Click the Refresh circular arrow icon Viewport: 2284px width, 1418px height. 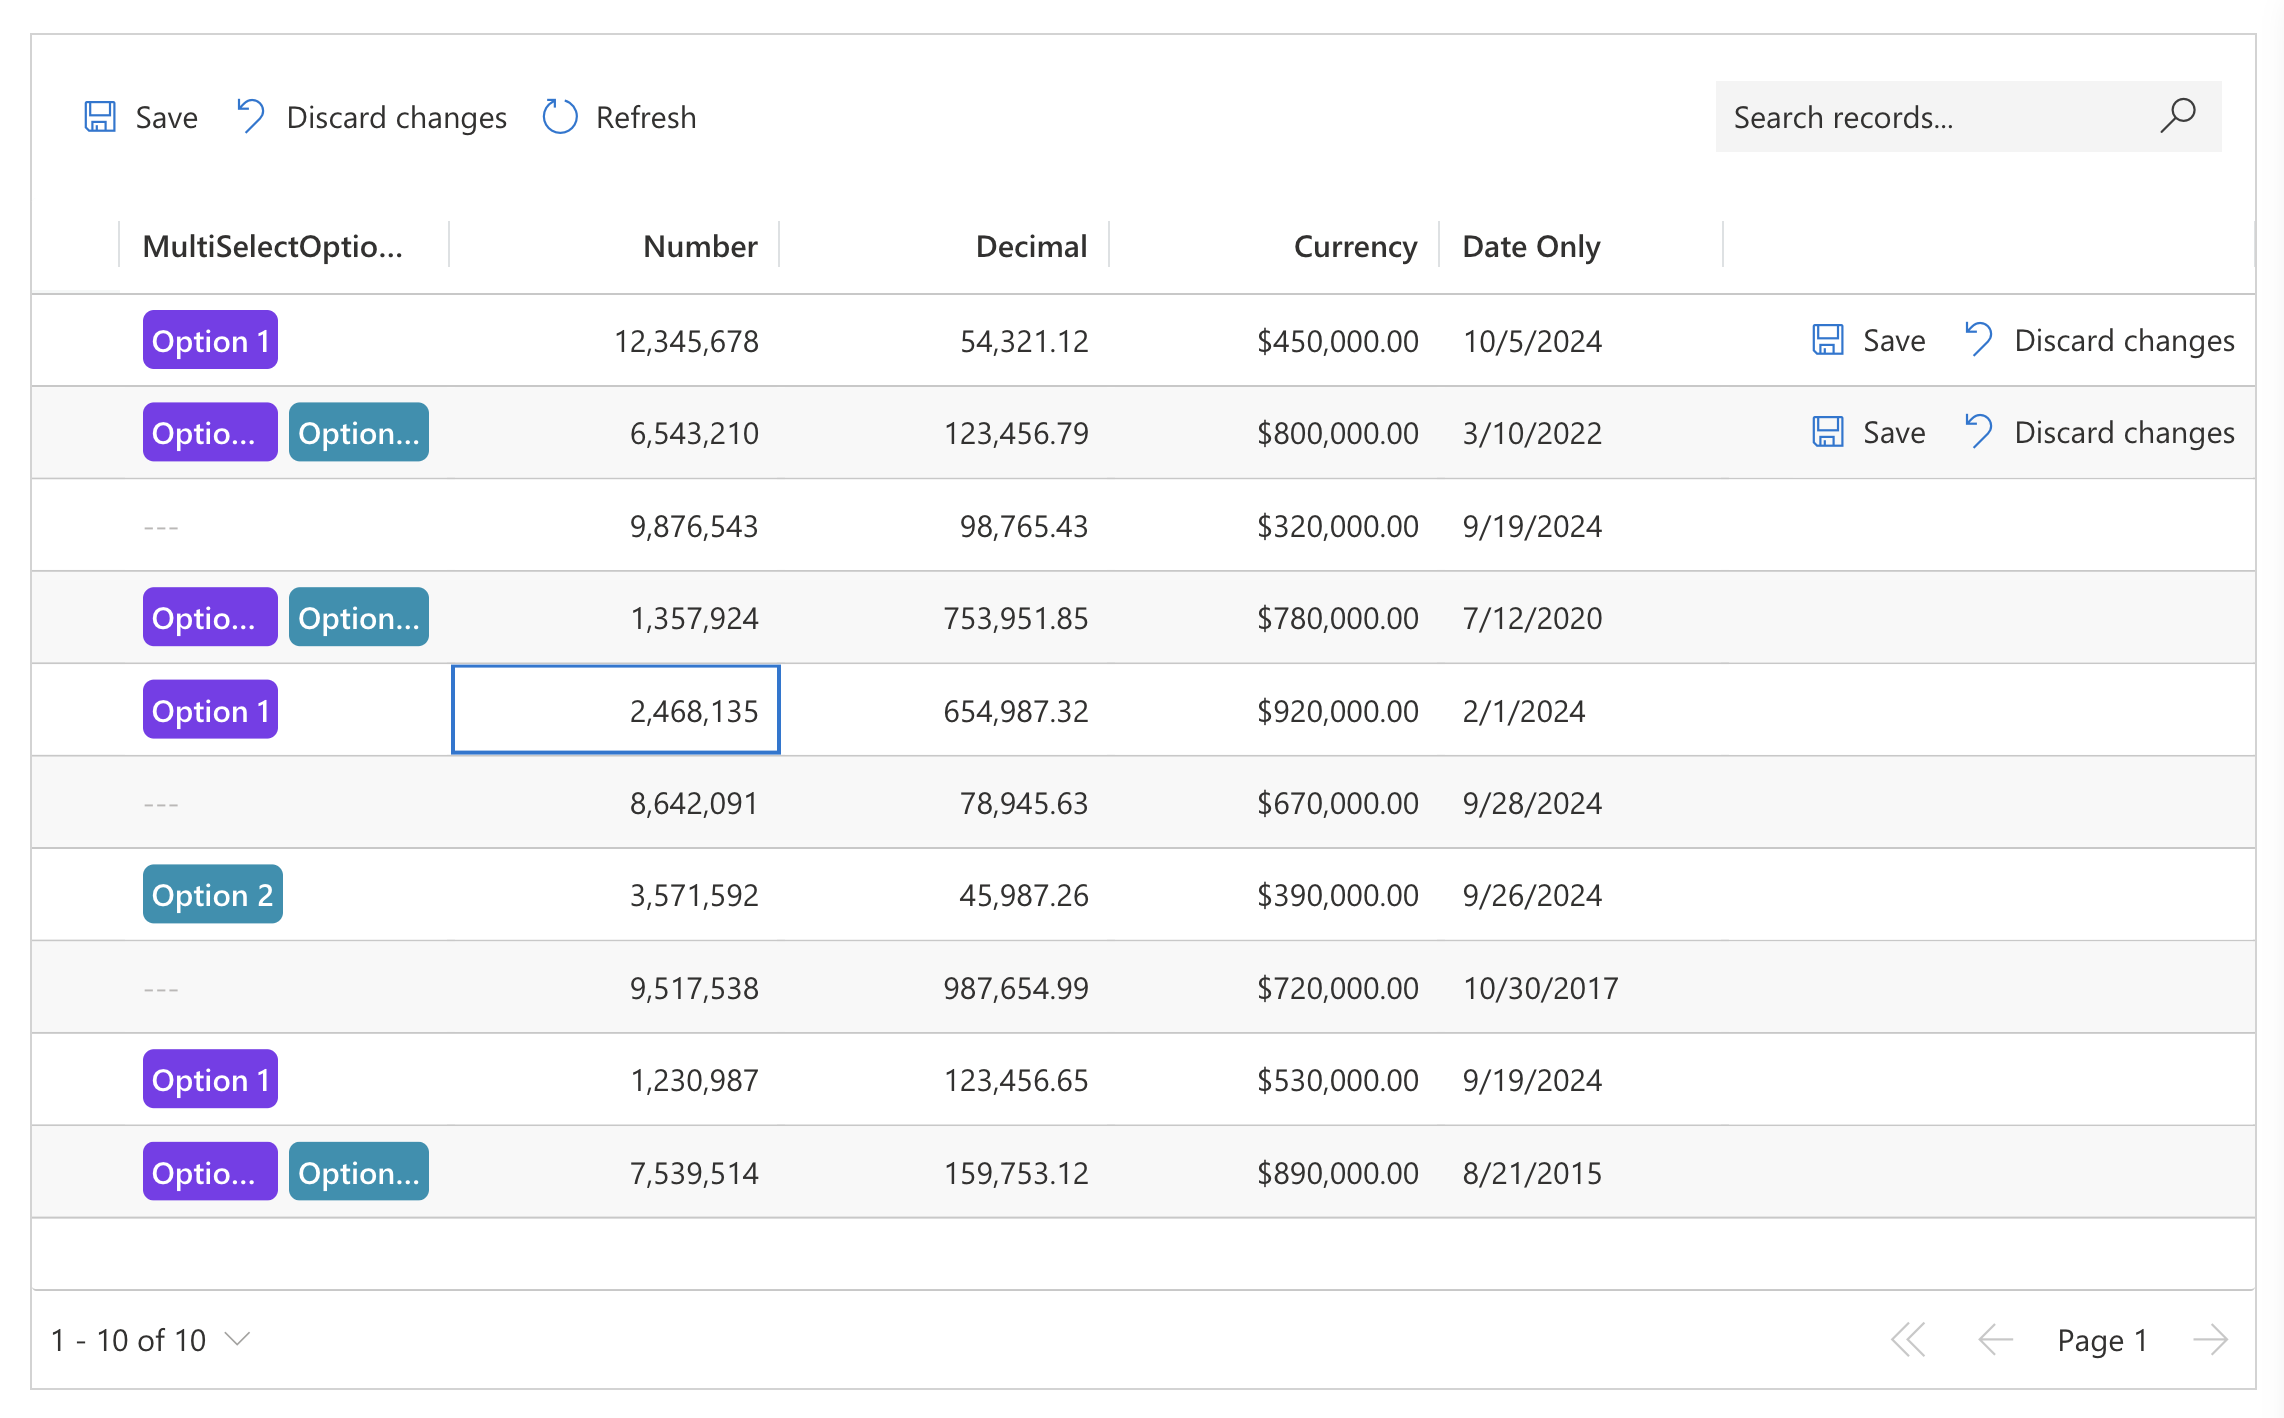560,117
